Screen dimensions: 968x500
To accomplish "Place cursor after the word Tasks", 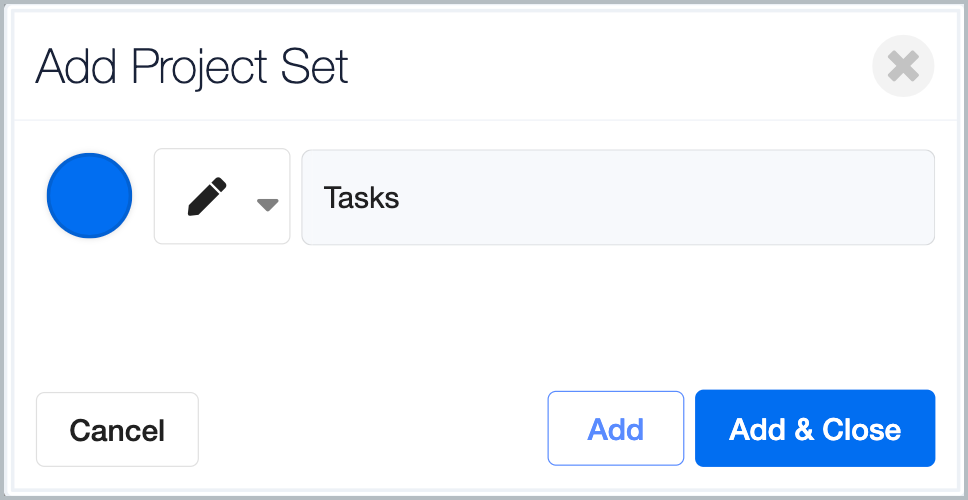I will coord(403,198).
